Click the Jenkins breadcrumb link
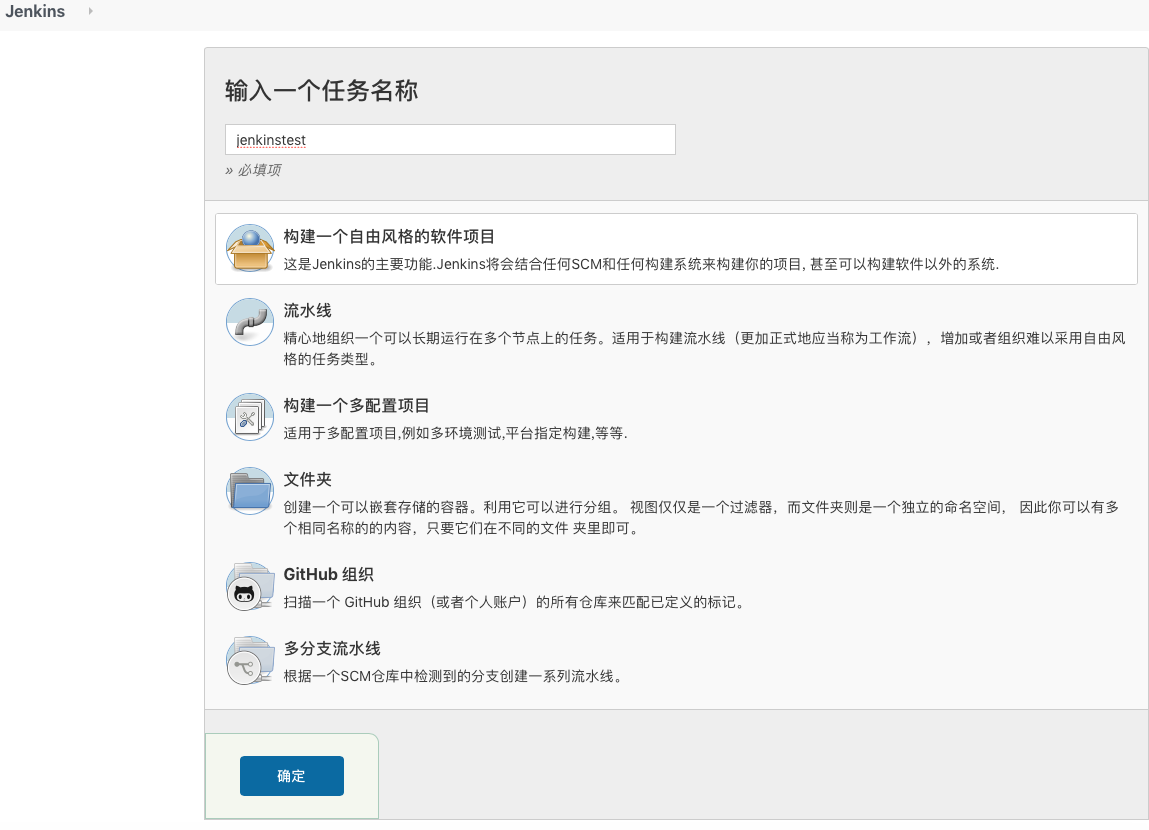The width and height of the screenshot is (1149, 830). 35,12
